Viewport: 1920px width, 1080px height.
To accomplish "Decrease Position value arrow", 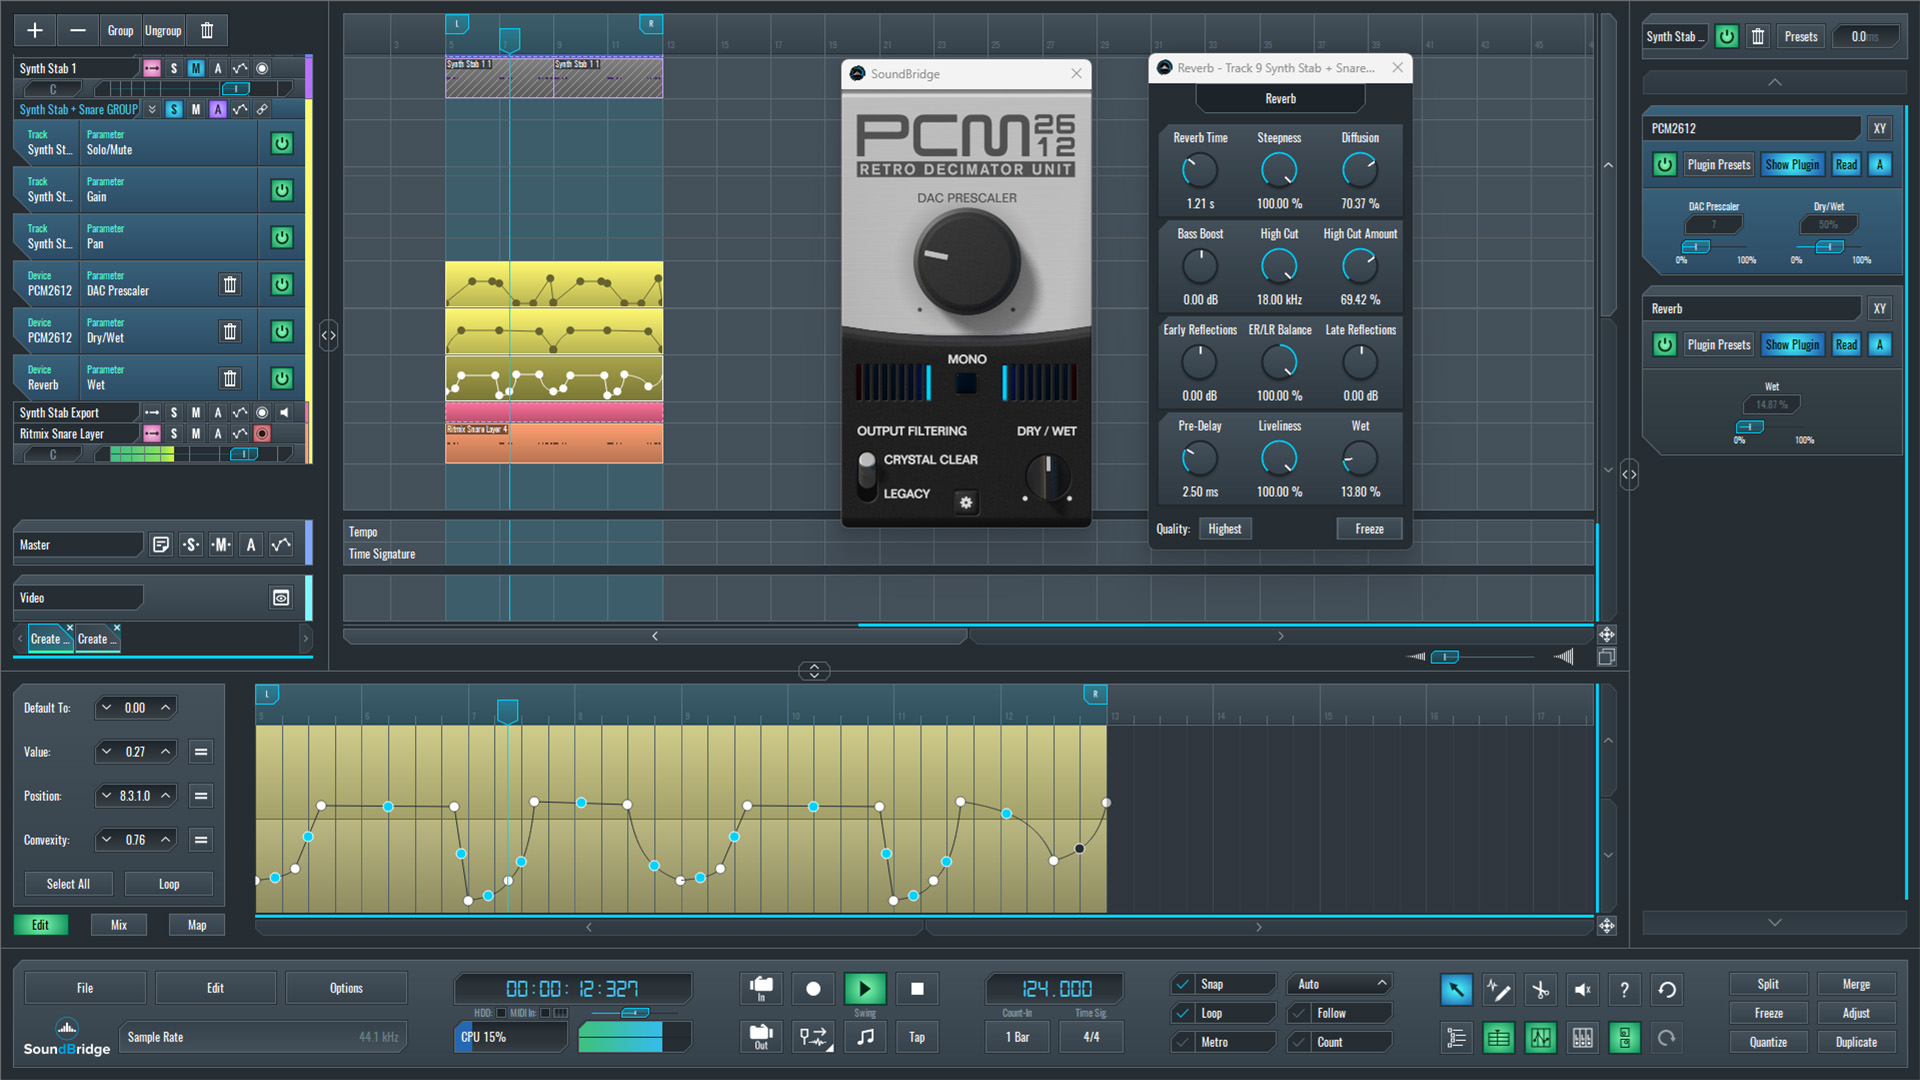I will 106,796.
